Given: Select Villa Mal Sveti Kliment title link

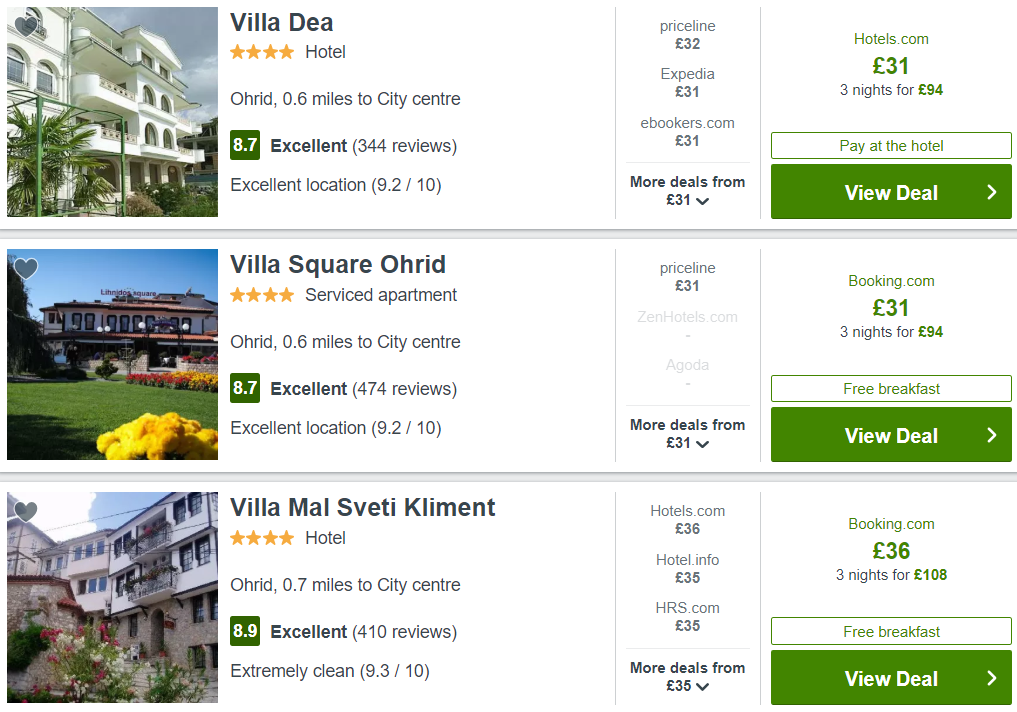Looking at the screenshot, I should point(363,507).
